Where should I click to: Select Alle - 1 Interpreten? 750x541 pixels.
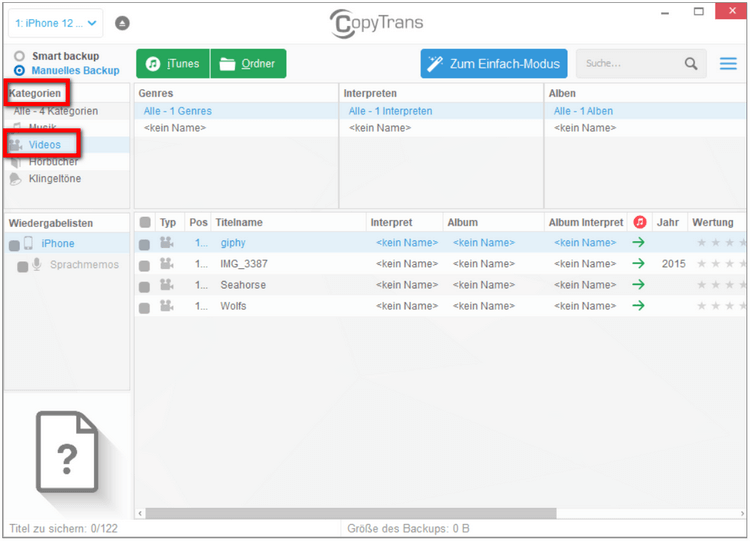[x=441, y=111]
